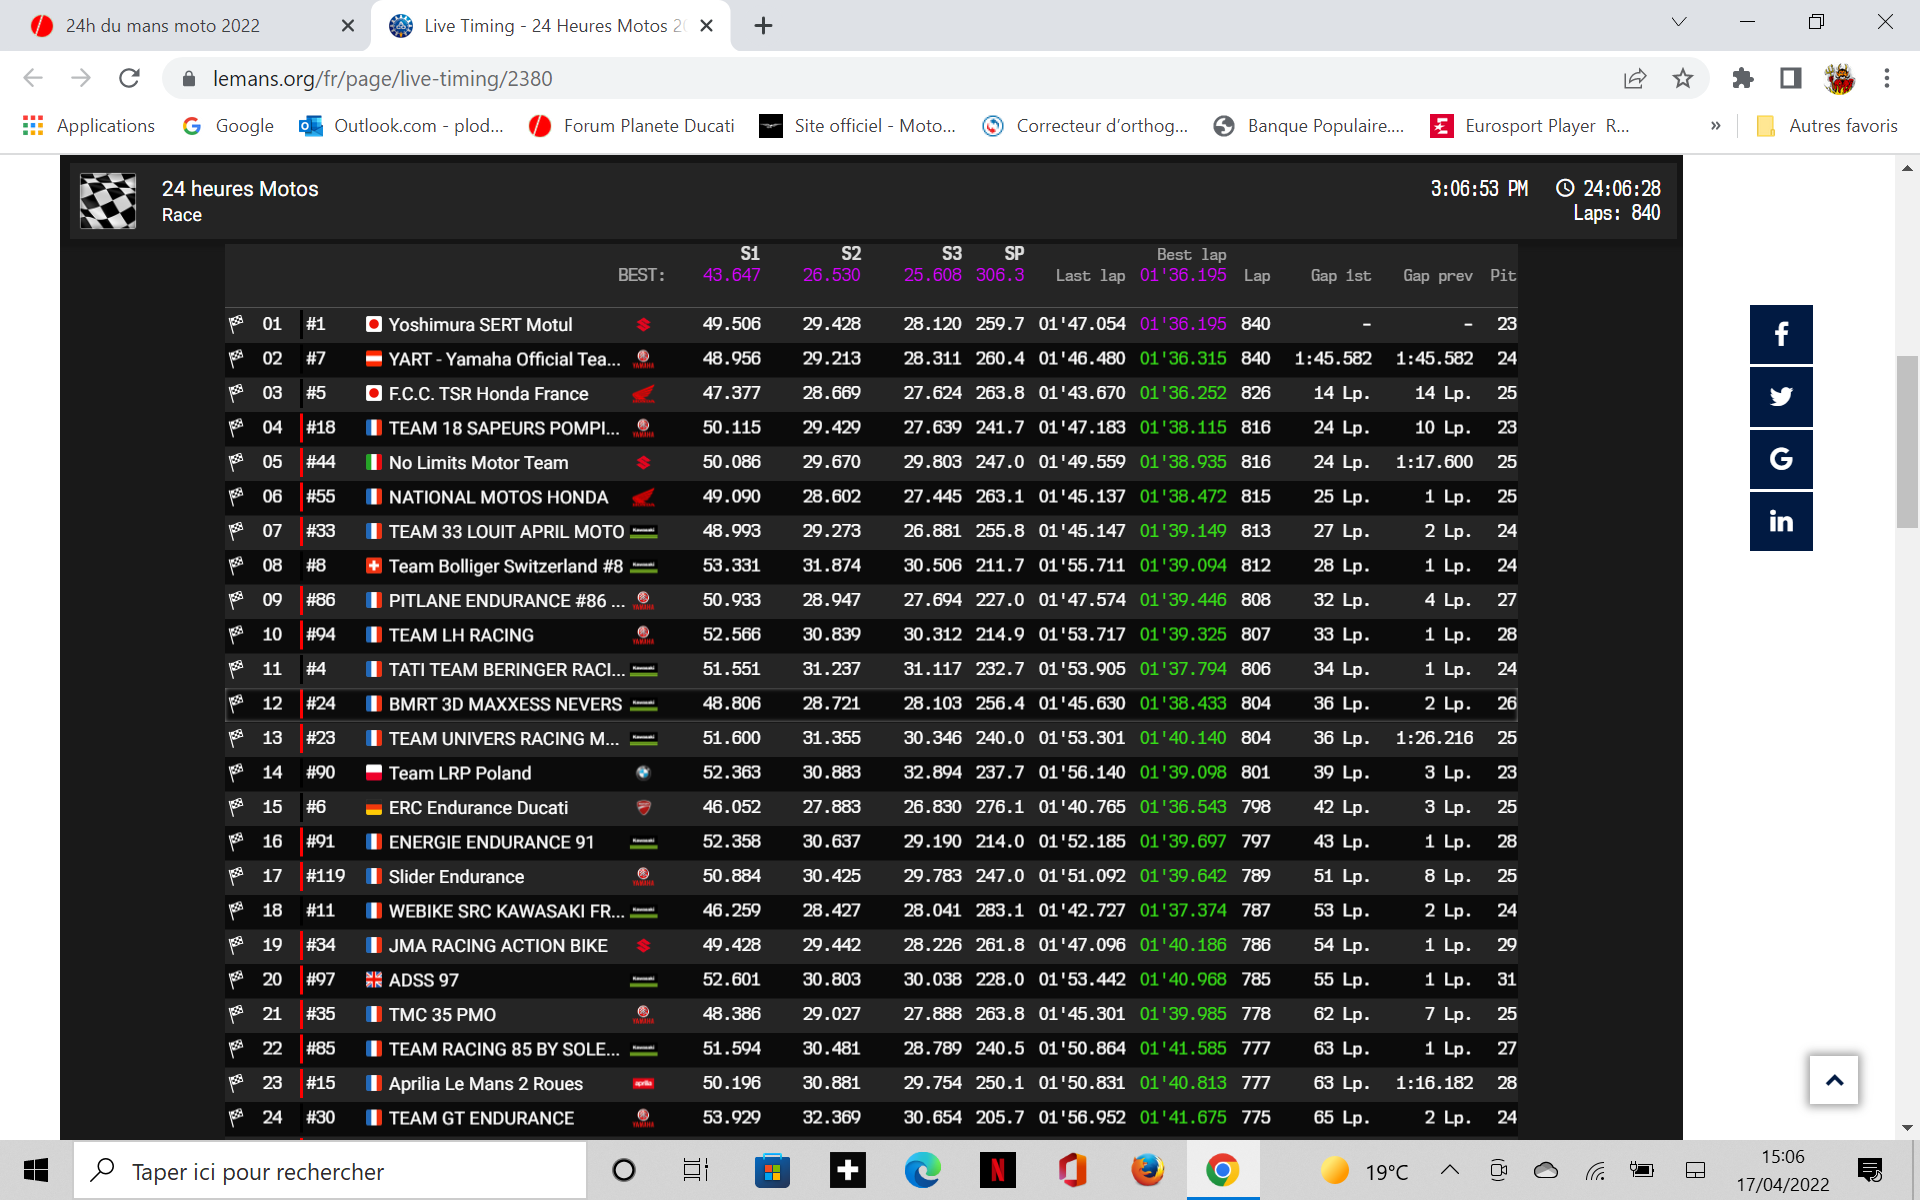Screen dimensions: 1920x1200
Task: Click Yoshimura SERT Motul row
Action: tap(871, 324)
